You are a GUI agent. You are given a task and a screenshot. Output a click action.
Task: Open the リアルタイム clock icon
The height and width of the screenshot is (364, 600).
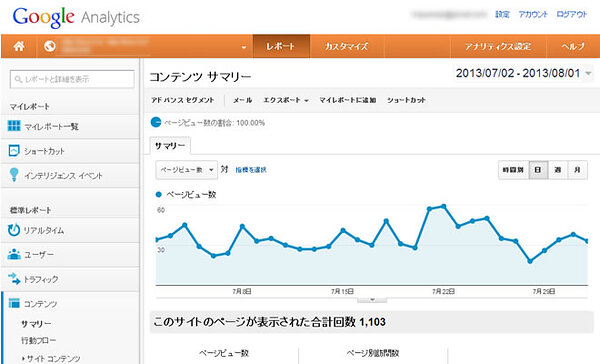(14, 230)
